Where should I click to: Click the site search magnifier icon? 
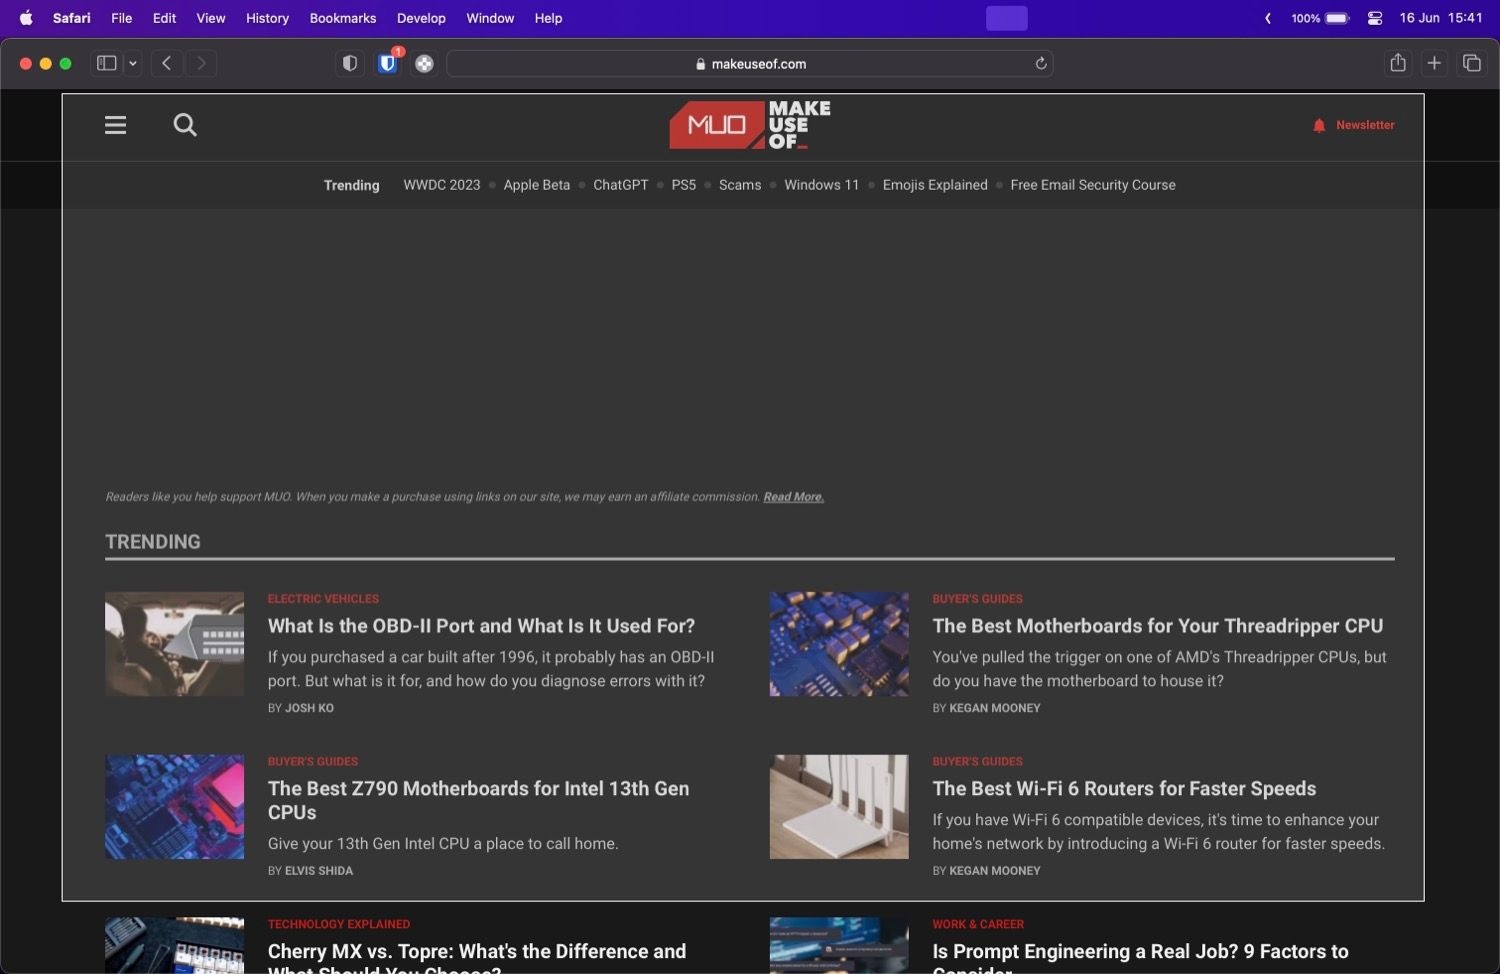click(185, 125)
